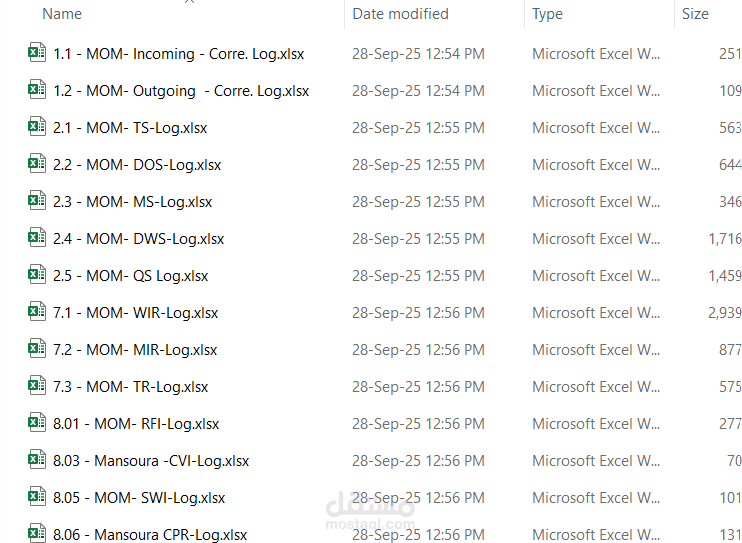Viewport: 742px width, 543px height.
Task: Choose file name 2.5 - MOM- QS Log.xlsx
Action: pyautogui.click(x=131, y=276)
